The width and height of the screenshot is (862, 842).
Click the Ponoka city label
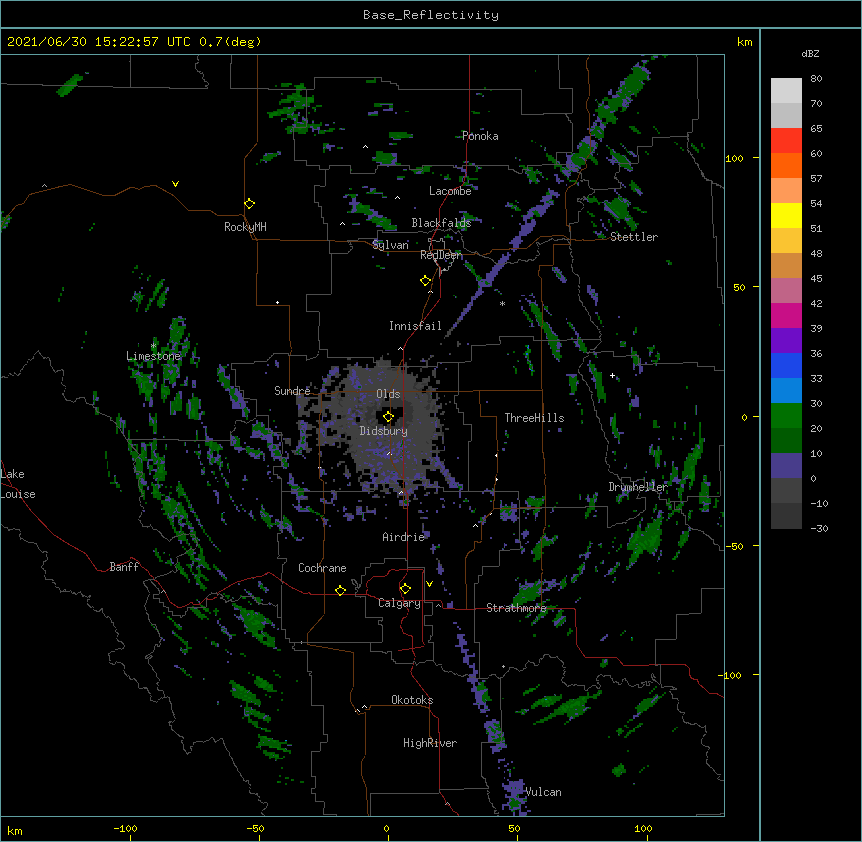point(480,136)
